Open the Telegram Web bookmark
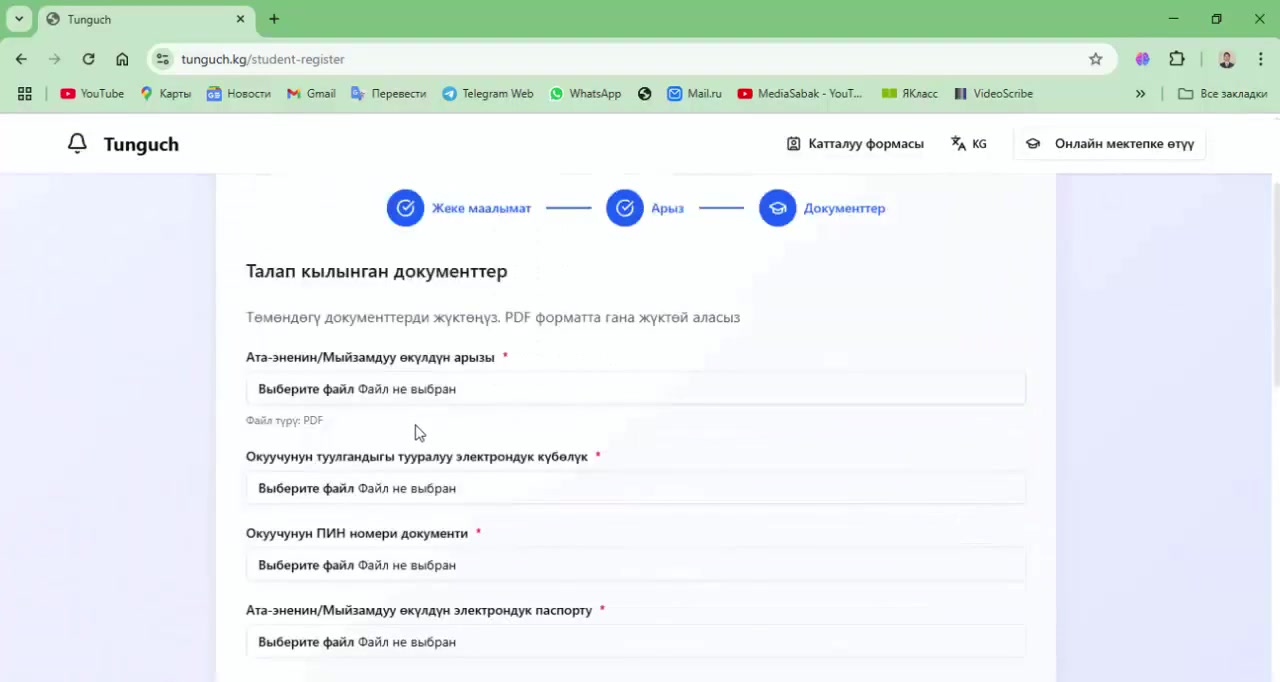Image resolution: width=1280 pixels, height=682 pixels. click(x=488, y=93)
